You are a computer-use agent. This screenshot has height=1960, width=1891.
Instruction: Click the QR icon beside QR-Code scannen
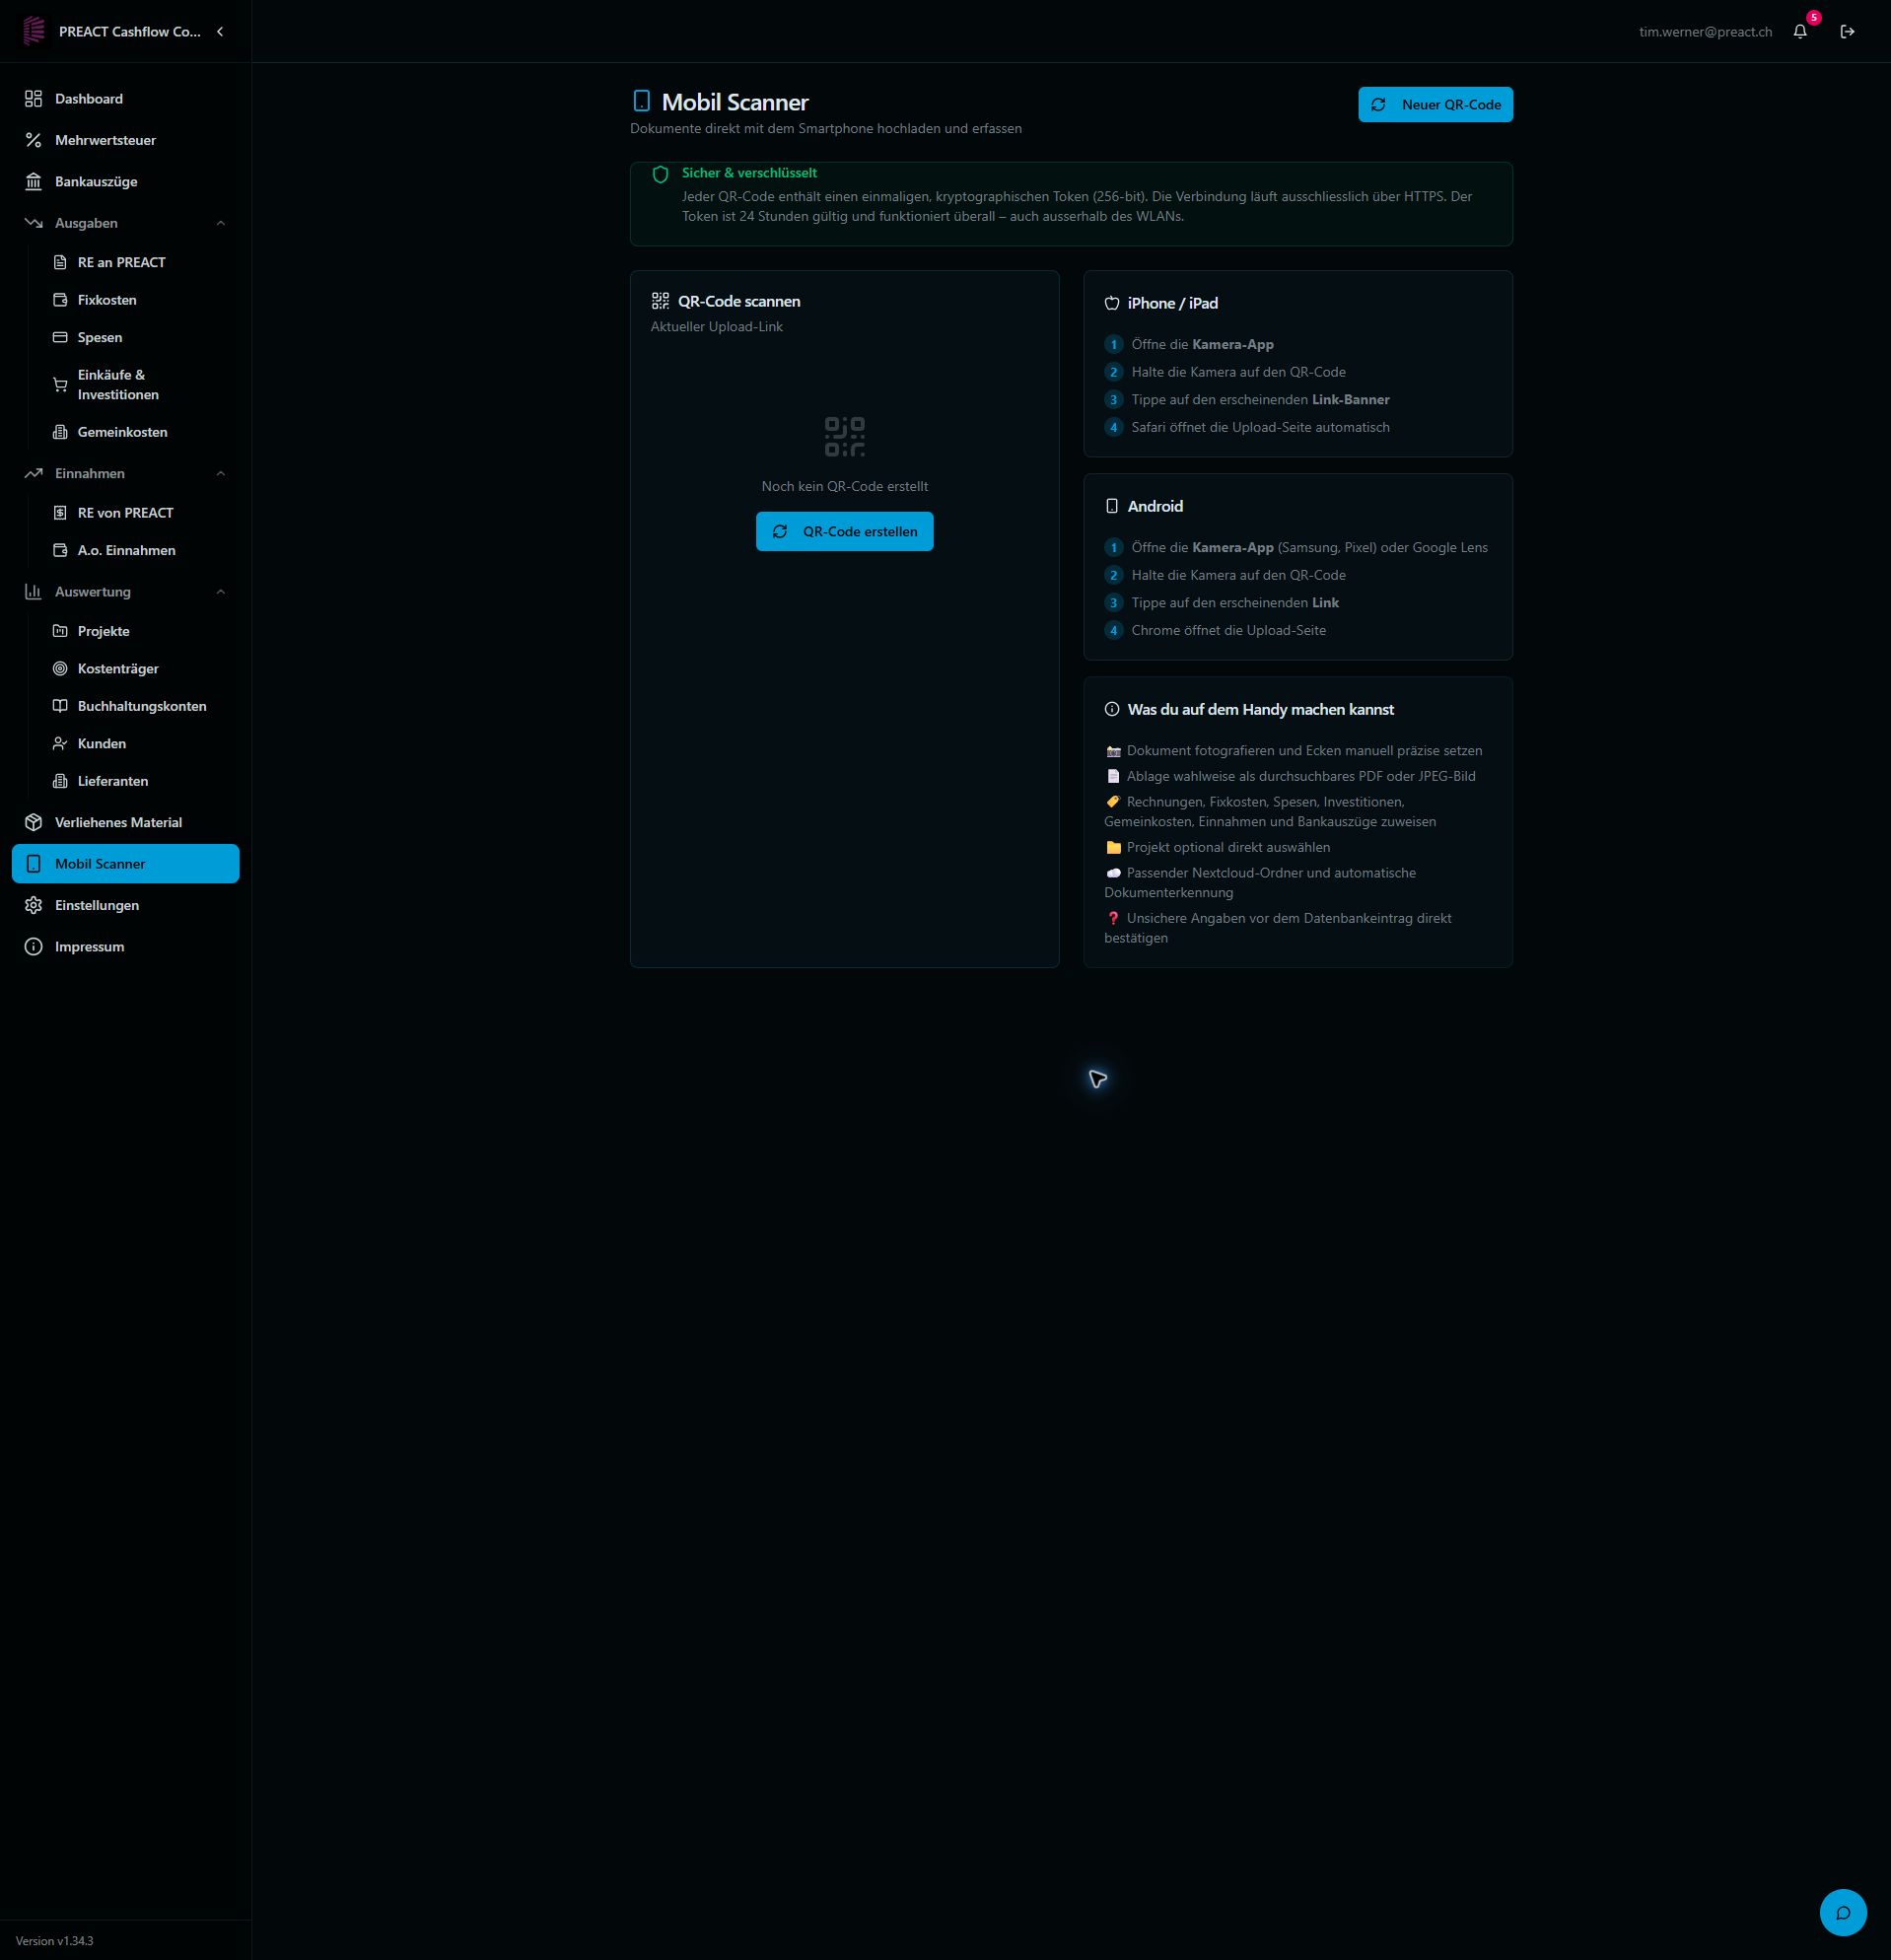point(660,300)
